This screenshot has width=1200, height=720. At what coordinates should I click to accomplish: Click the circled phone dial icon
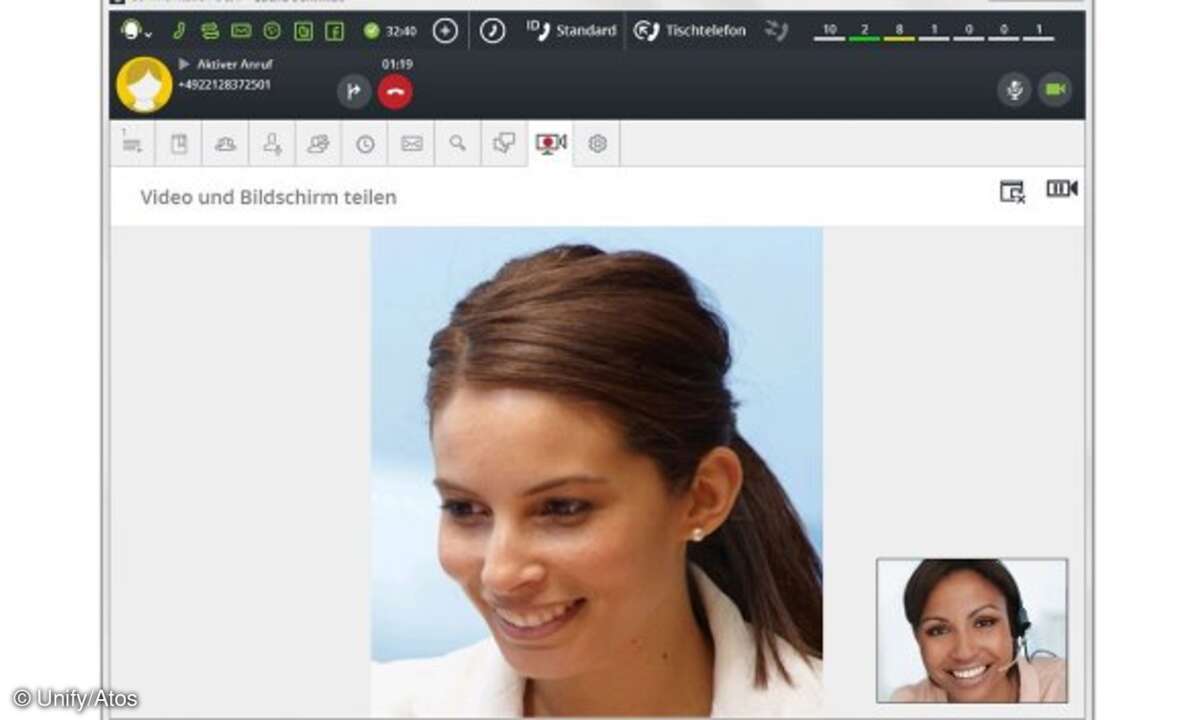point(492,31)
